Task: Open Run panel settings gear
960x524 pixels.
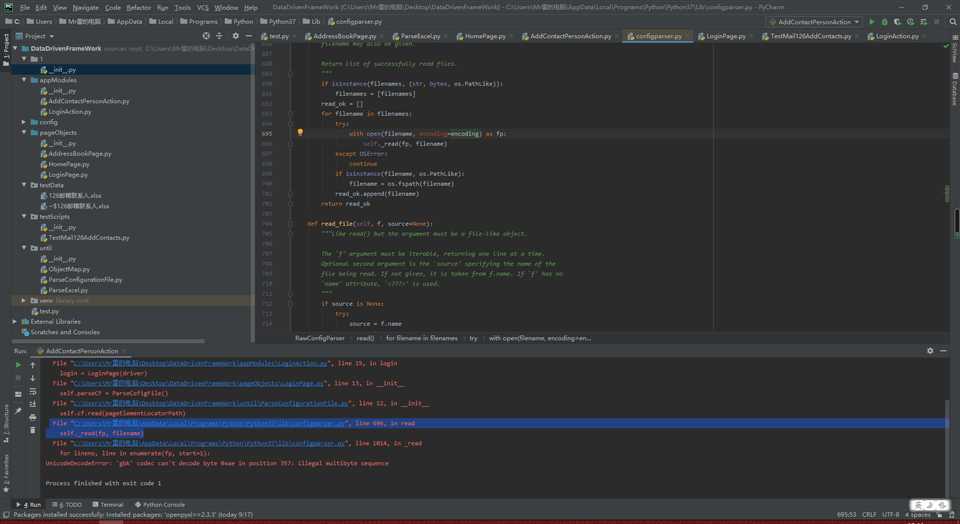Action: tap(930, 351)
